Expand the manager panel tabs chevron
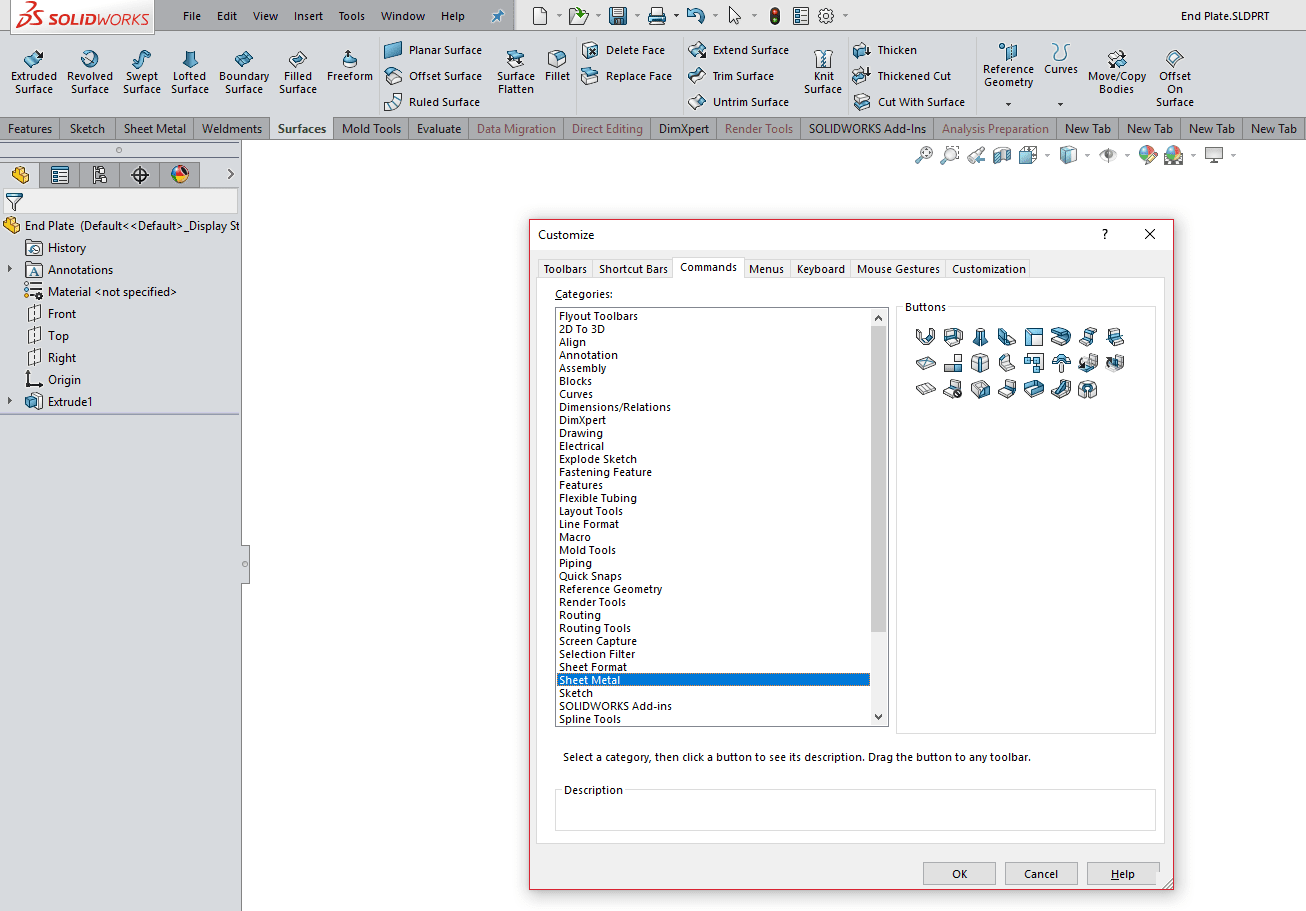The width and height of the screenshot is (1306, 911). [x=231, y=175]
